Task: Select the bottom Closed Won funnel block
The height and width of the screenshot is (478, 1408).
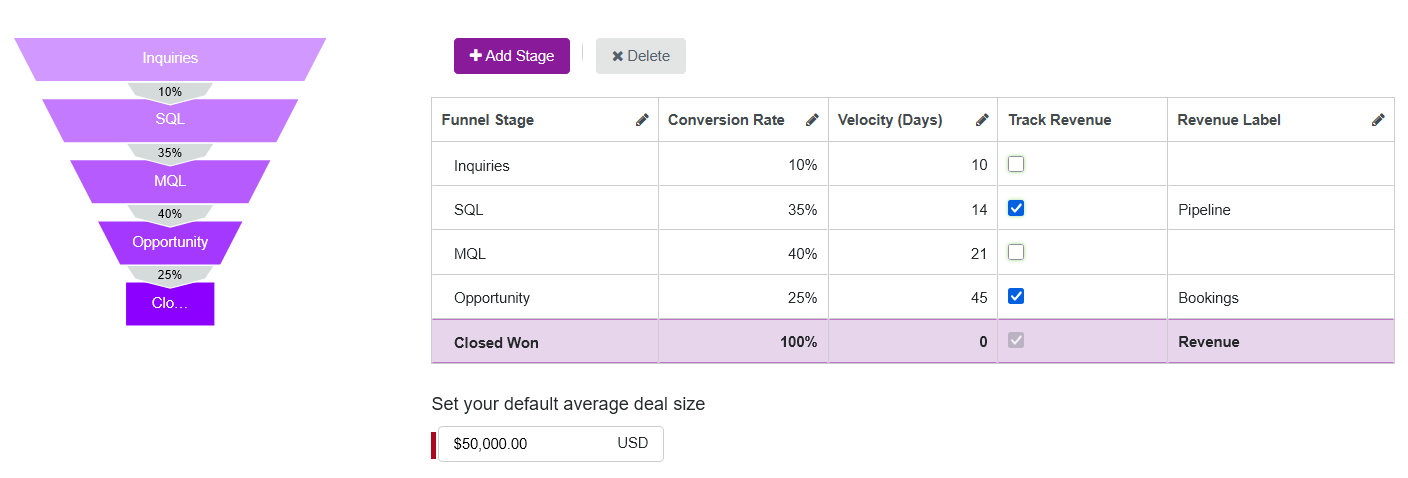Action: pyautogui.click(x=170, y=304)
